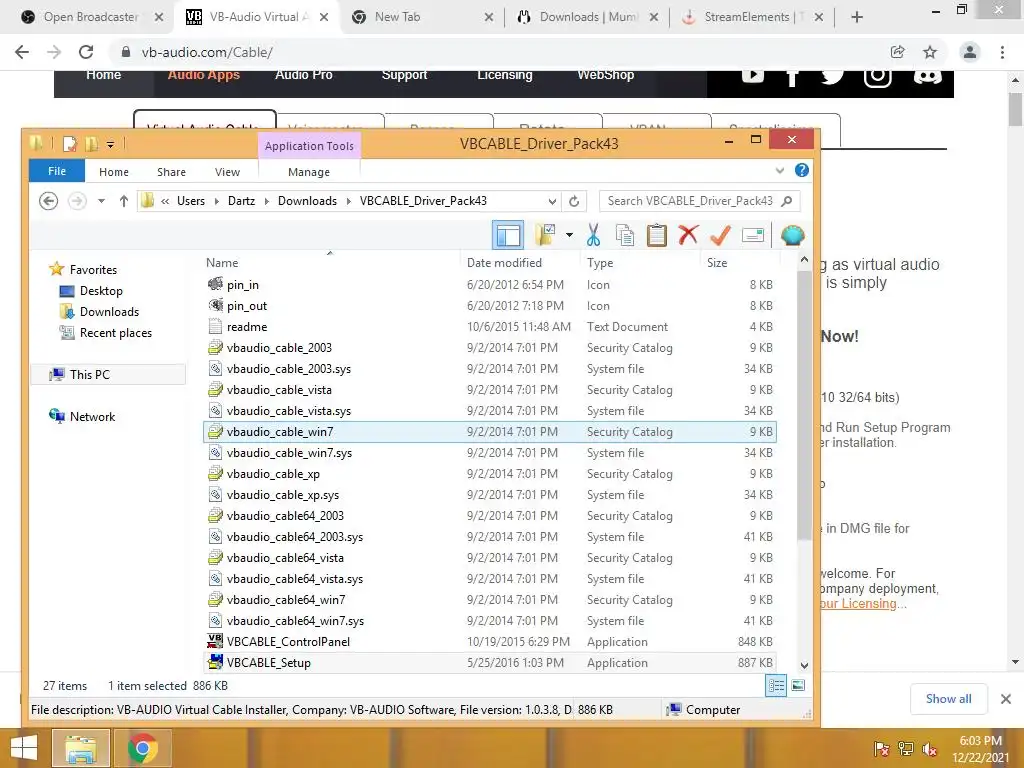Open the File ribbon tab
Screen dimensions: 1024x768
tap(57, 171)
